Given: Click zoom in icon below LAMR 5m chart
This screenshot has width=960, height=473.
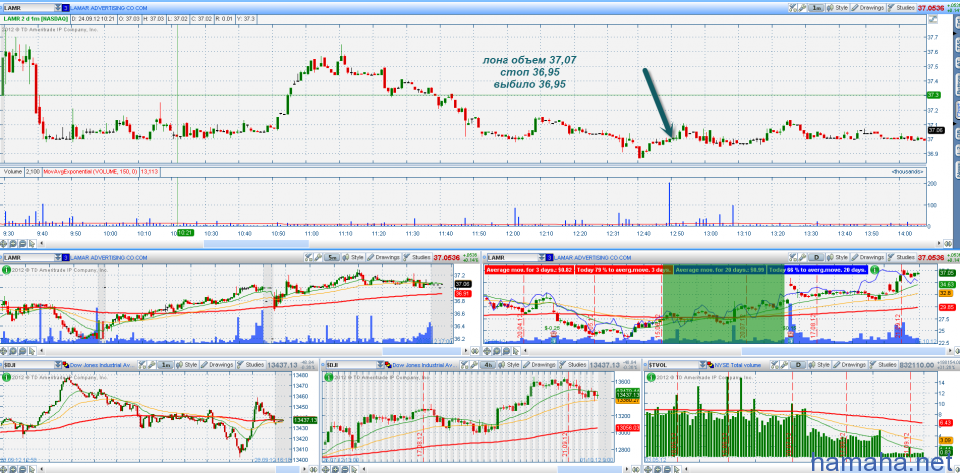Looking at the screenshot, I should click(13, 351).
